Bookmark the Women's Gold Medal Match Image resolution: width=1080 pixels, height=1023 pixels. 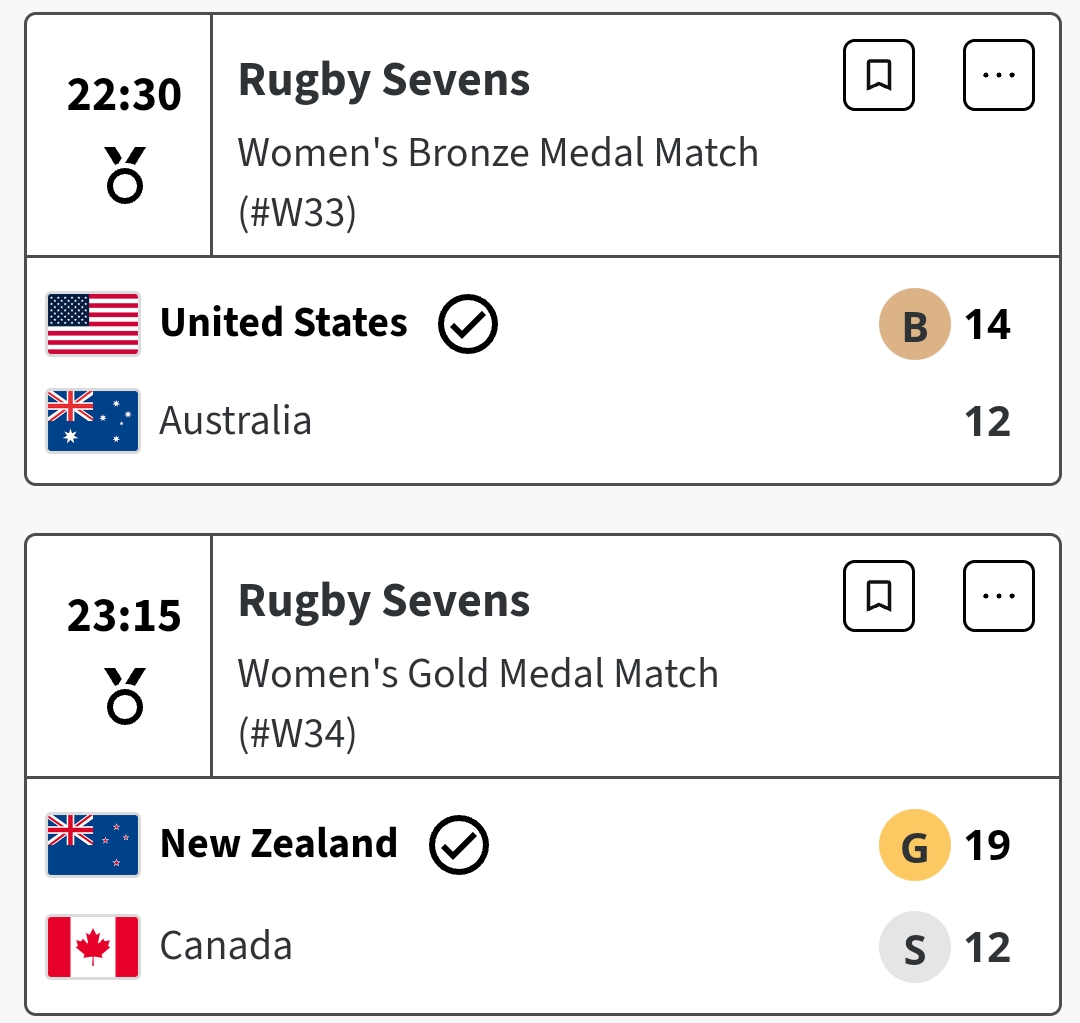pos(879,596)
